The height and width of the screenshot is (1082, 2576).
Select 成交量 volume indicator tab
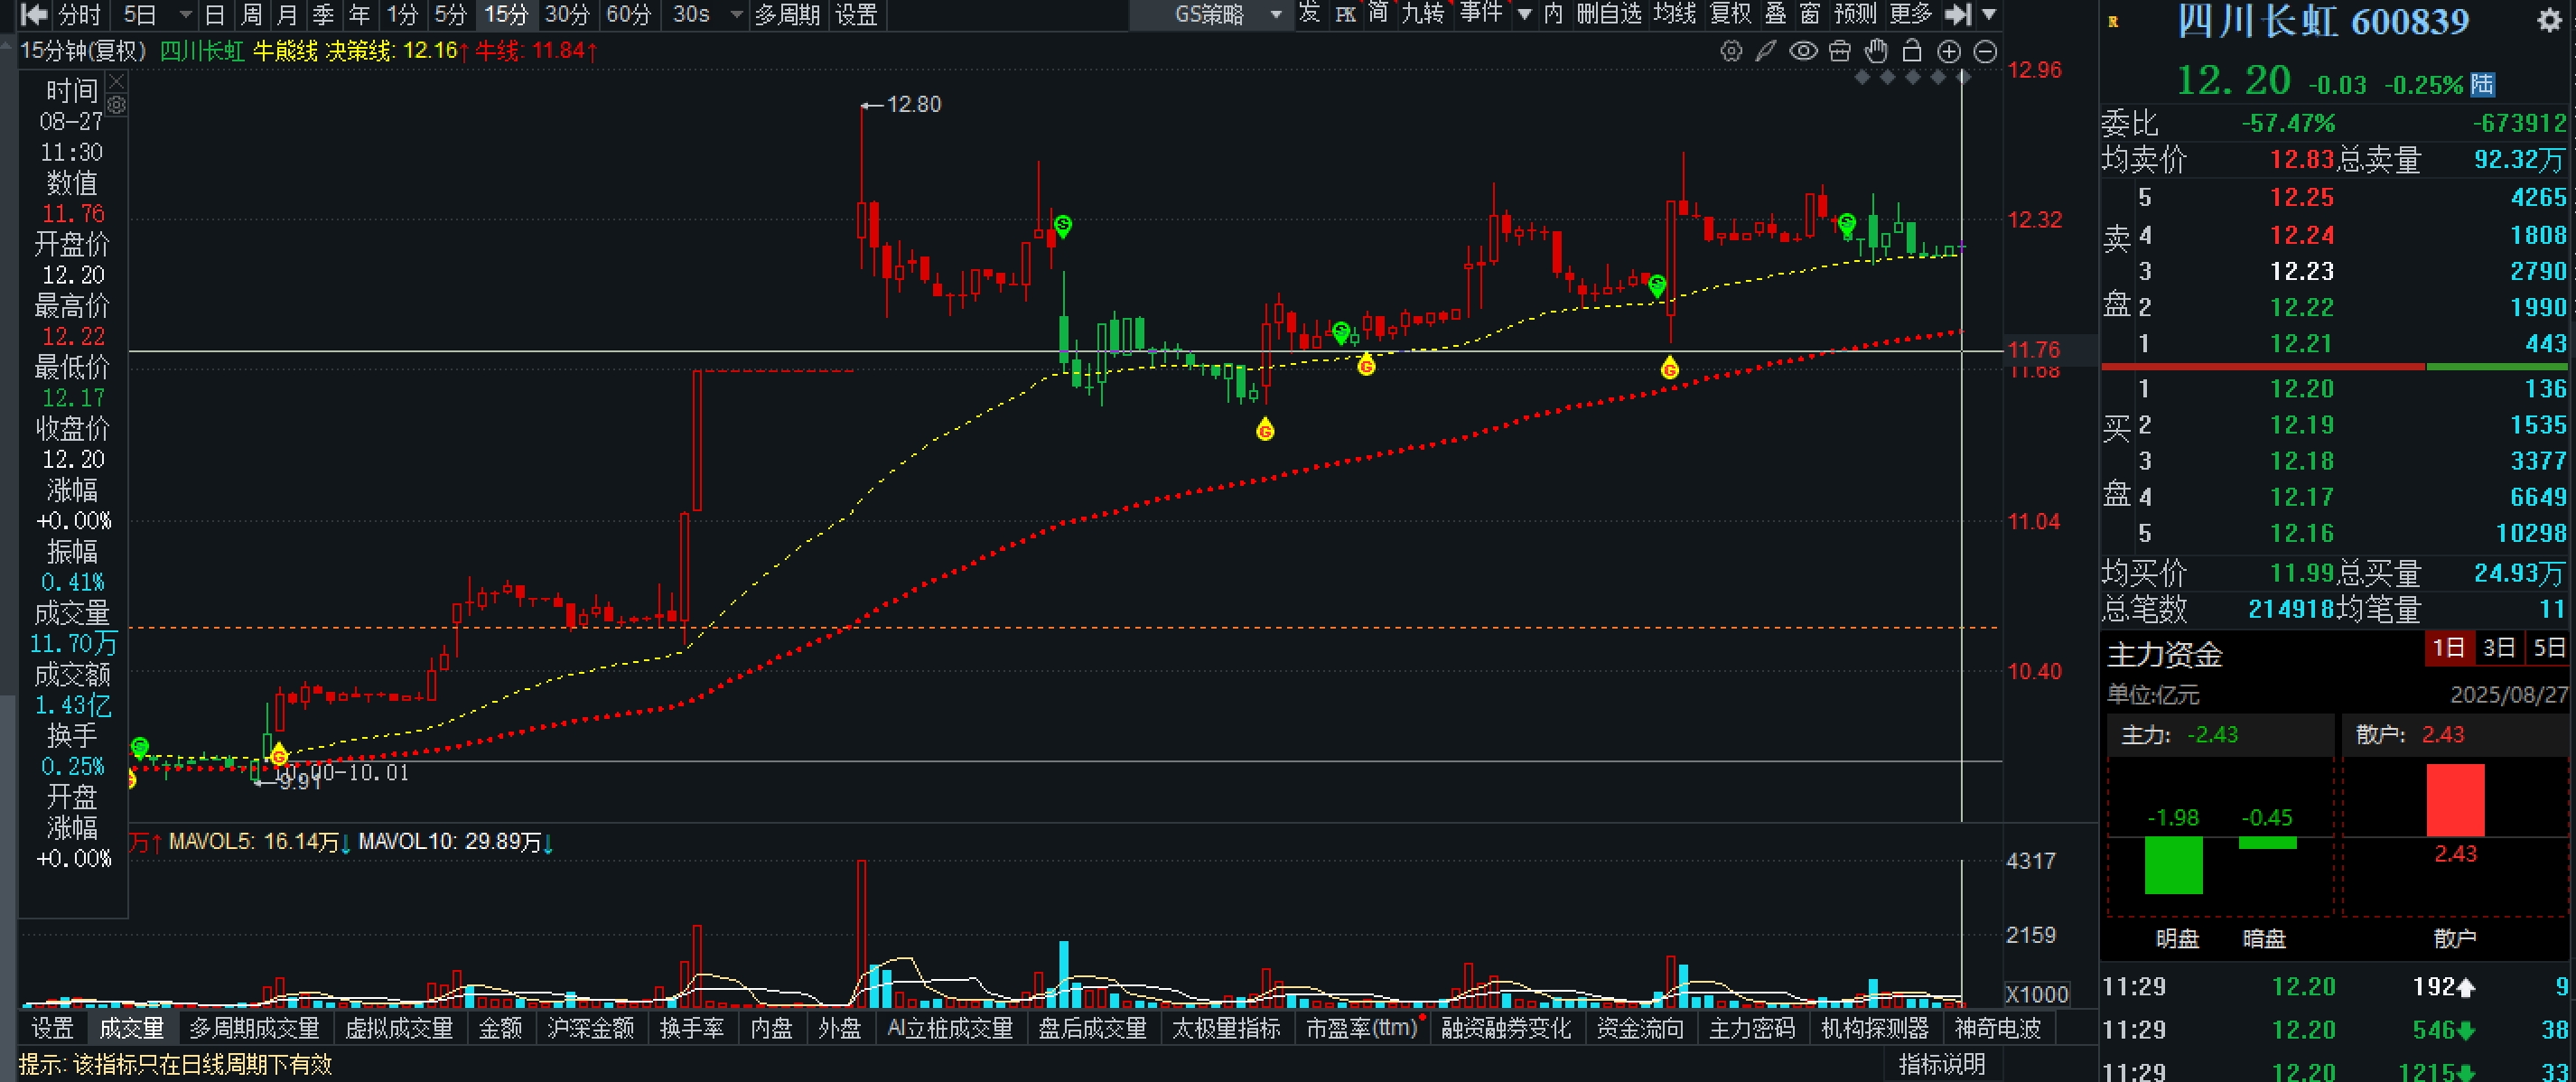point(132,1028)
